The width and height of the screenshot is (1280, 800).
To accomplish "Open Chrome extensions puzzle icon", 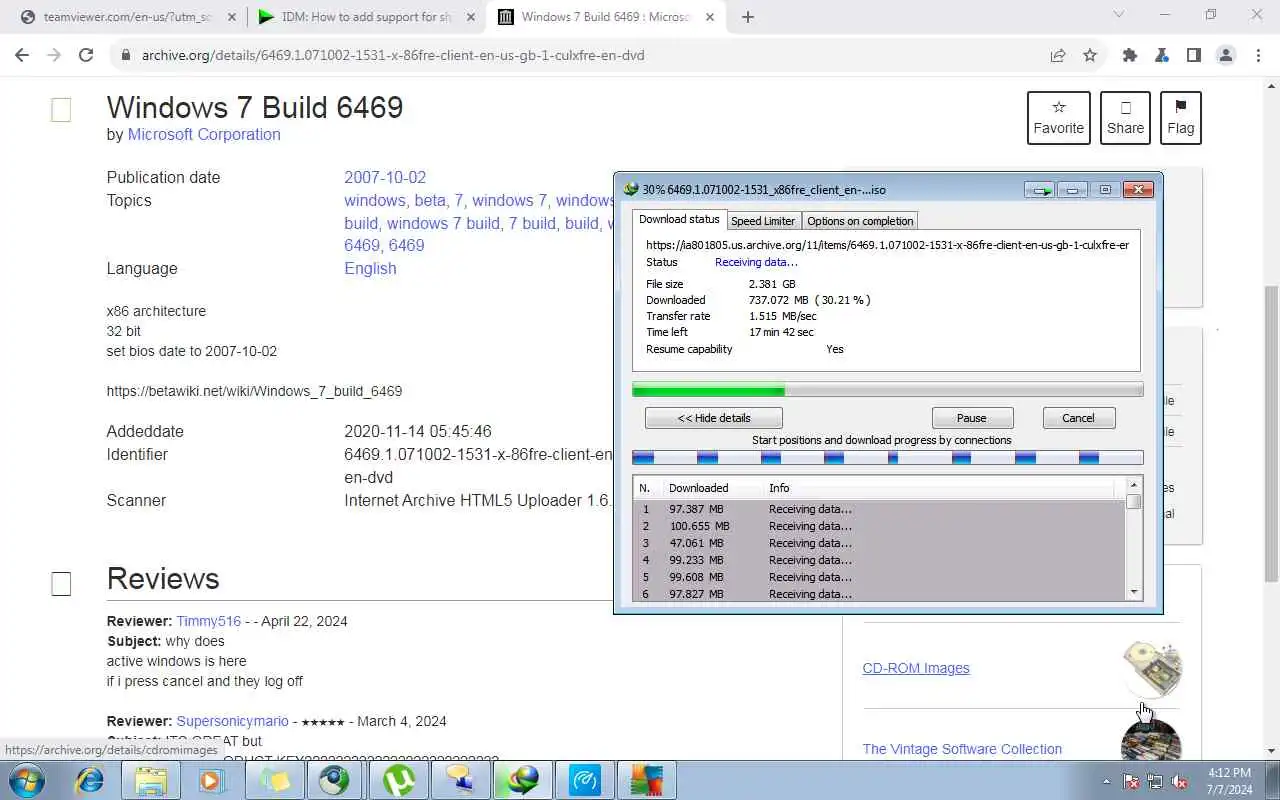I will [1130, 55].
